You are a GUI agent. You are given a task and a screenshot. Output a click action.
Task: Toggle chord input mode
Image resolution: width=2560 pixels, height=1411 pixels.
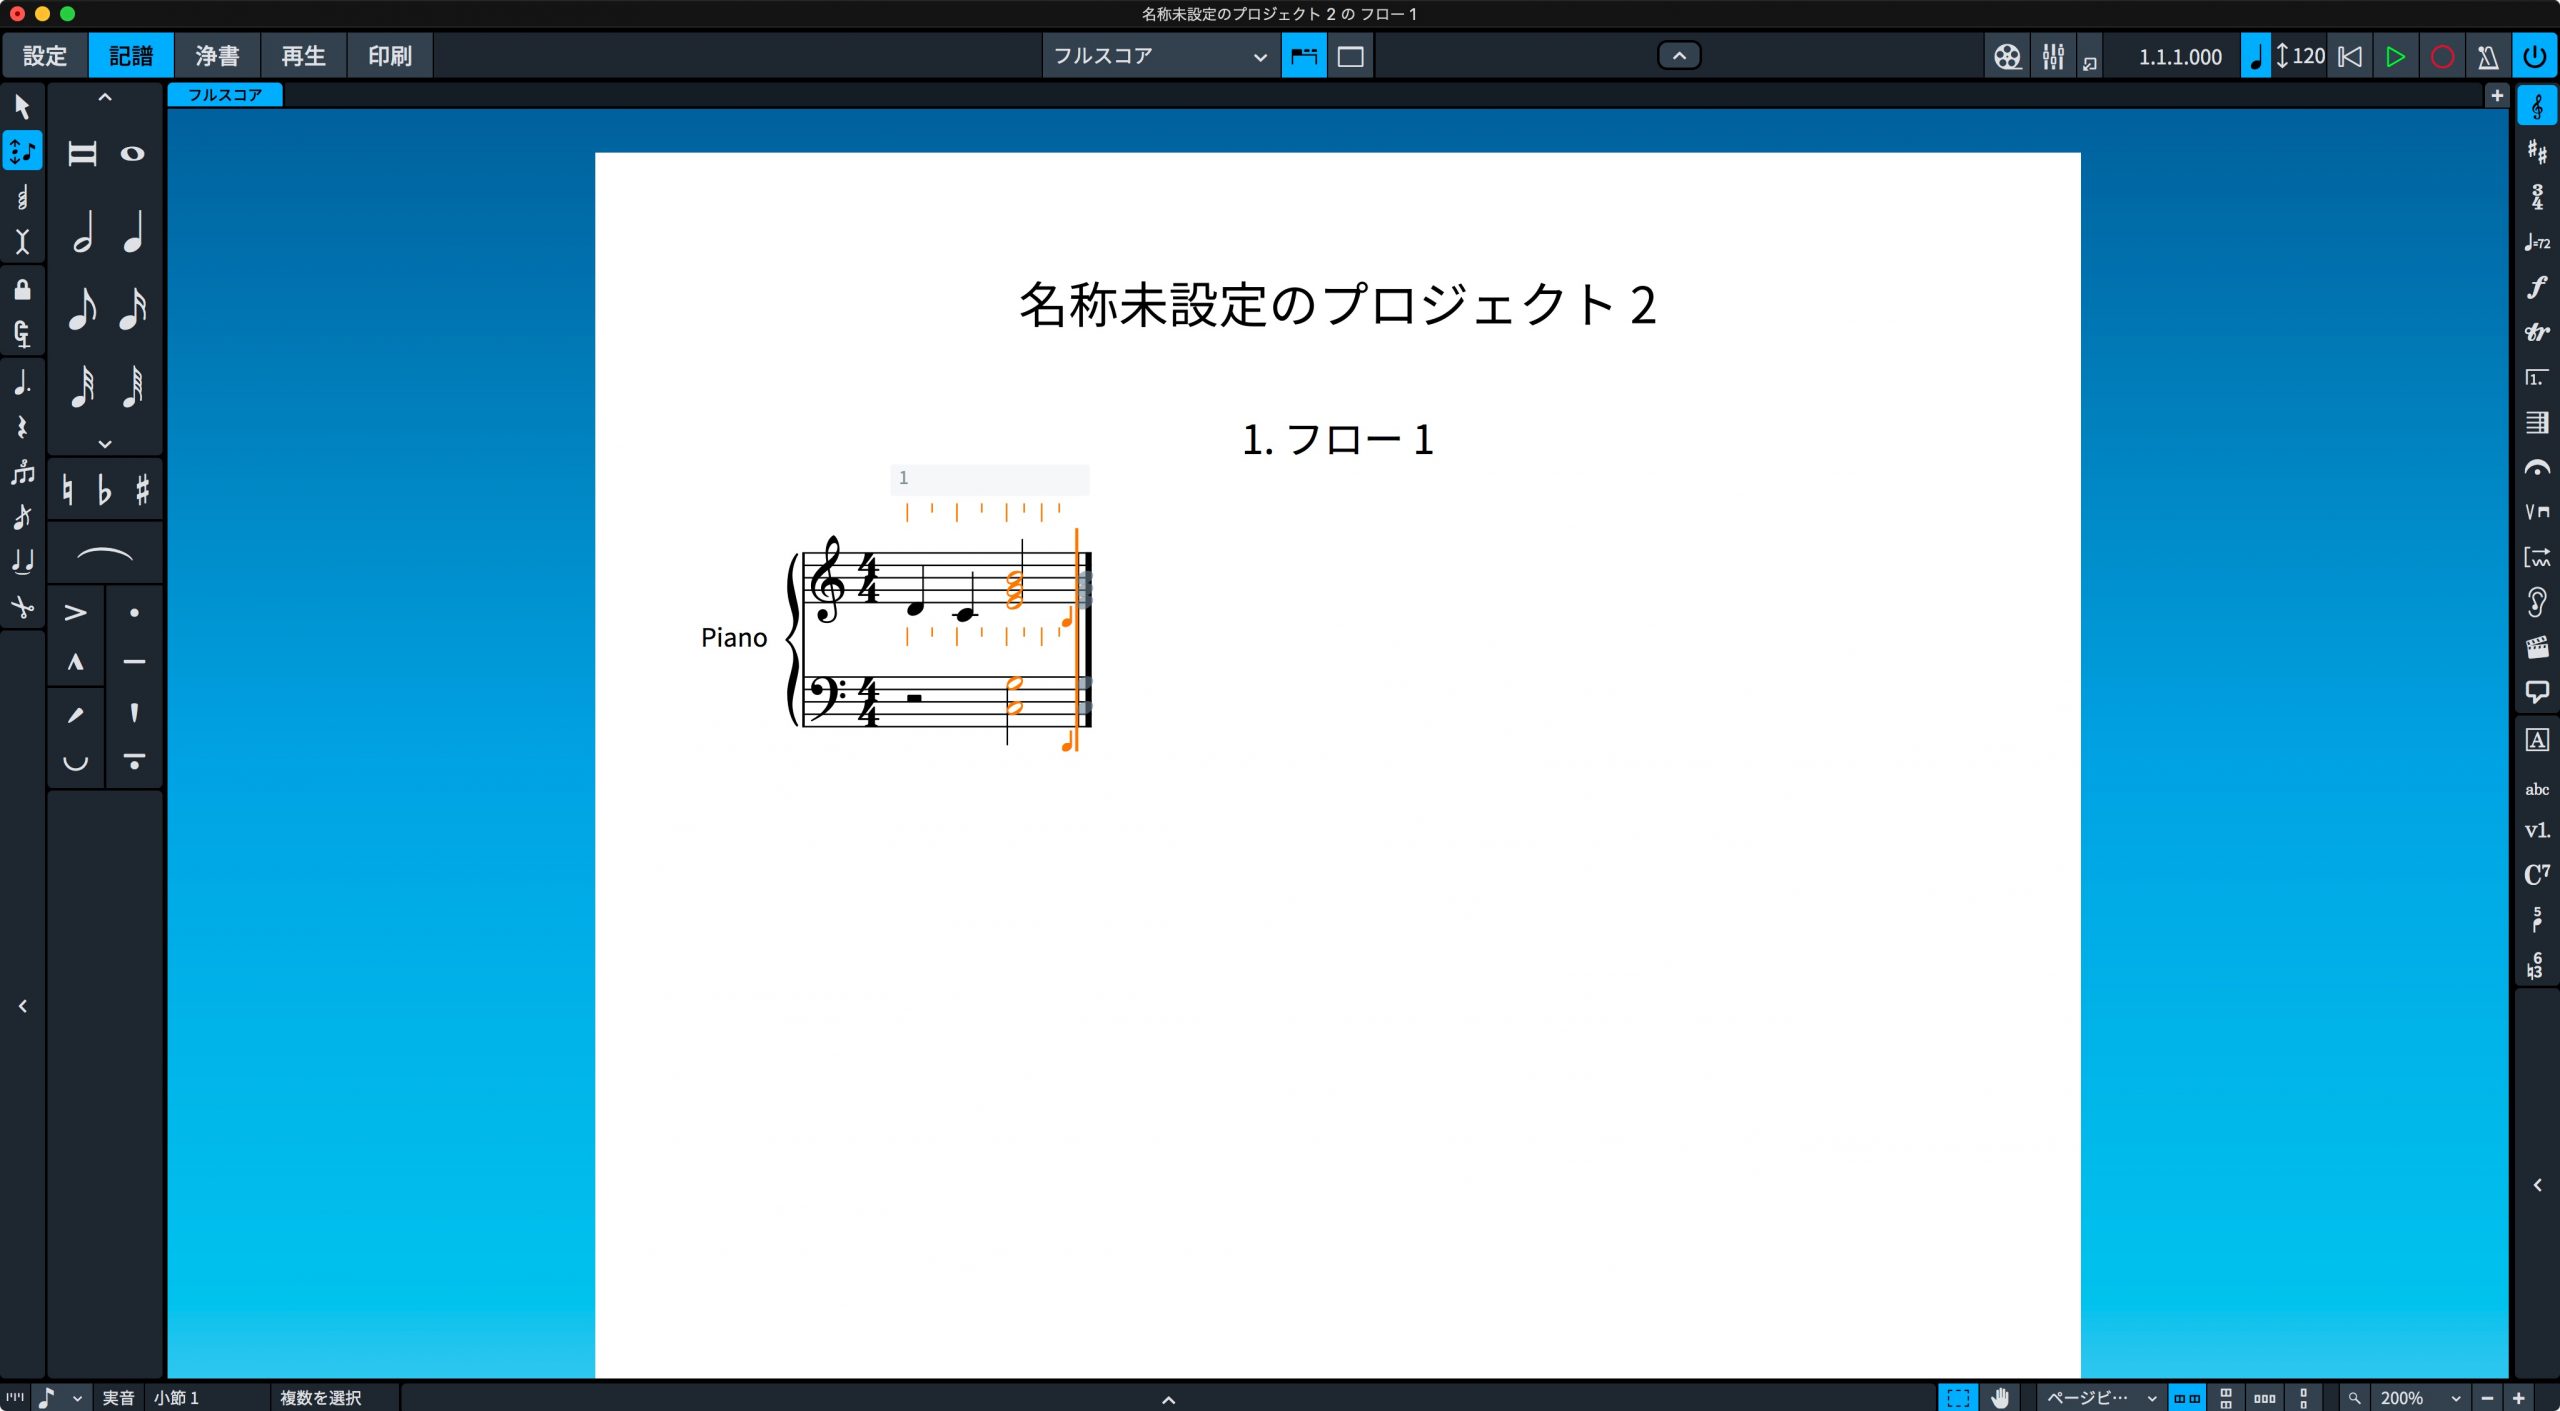22,197
